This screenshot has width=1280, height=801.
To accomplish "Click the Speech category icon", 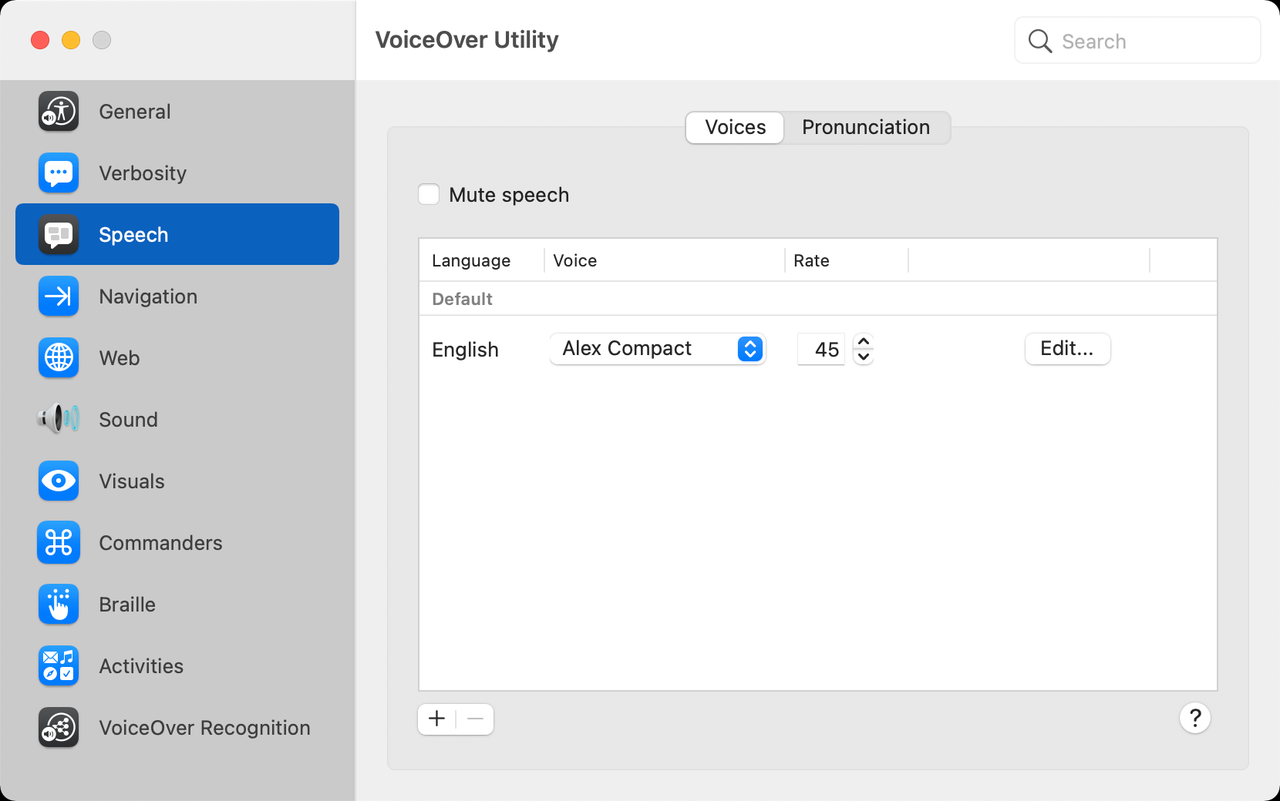I will [x=59, y=235].
